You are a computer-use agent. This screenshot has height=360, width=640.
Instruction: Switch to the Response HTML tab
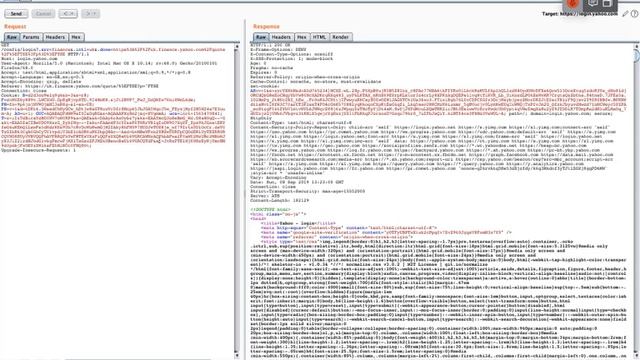tap(319, 37)
